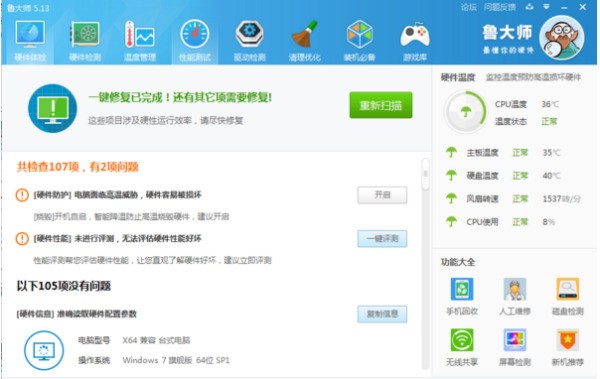600x379 pixels.
Task: Click the X64 兼容 台式电脑 model text
Action: point(156,340)
